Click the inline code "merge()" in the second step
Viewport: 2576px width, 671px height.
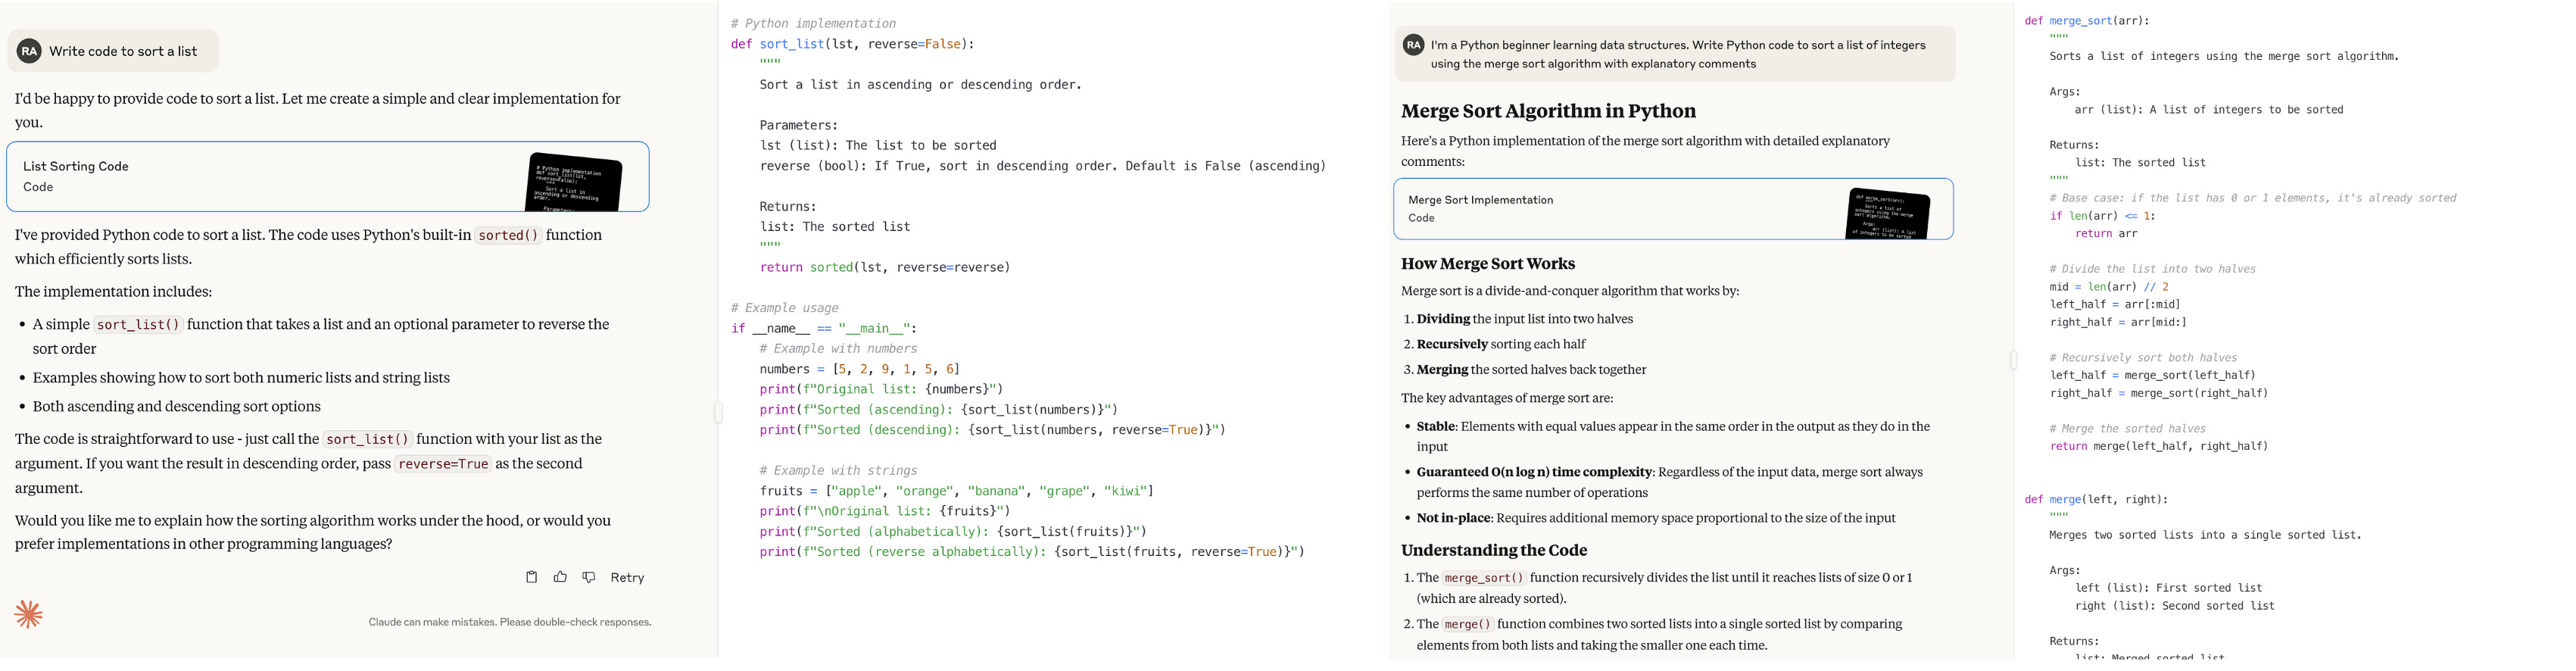click(x=1468, y=624)
